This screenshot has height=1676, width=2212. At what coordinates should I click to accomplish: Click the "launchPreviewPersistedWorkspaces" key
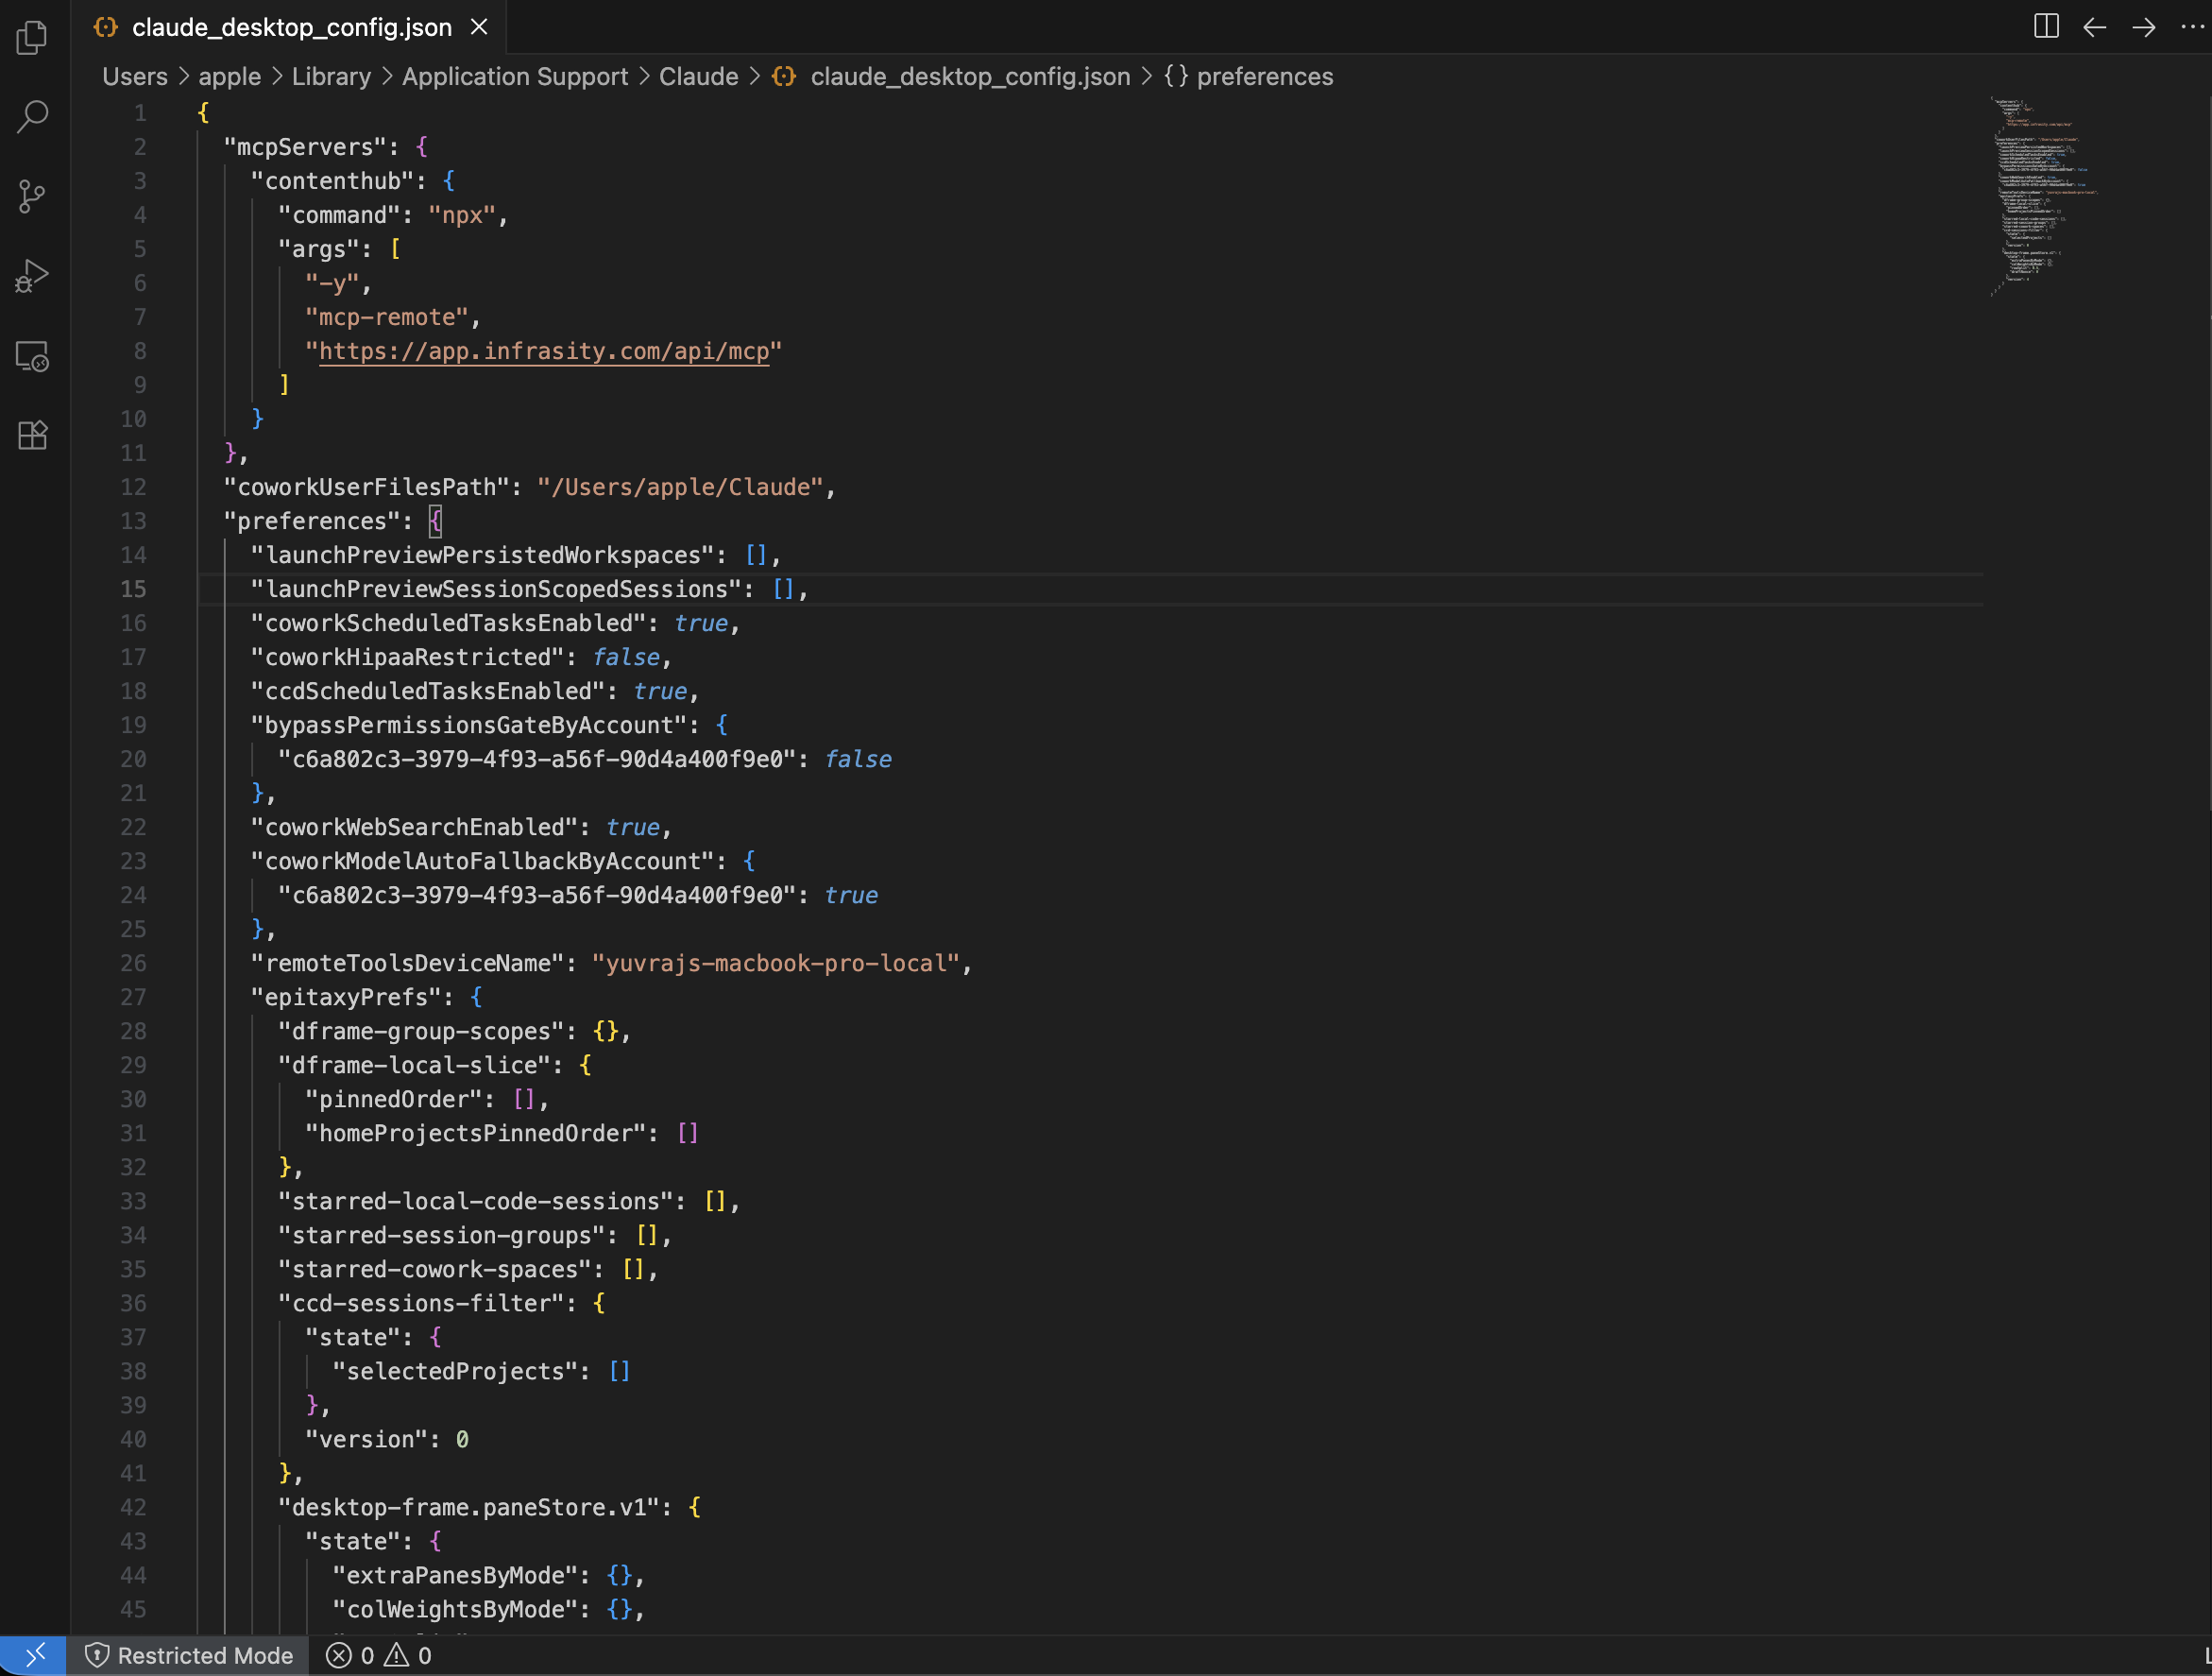[x=489, y=555]
